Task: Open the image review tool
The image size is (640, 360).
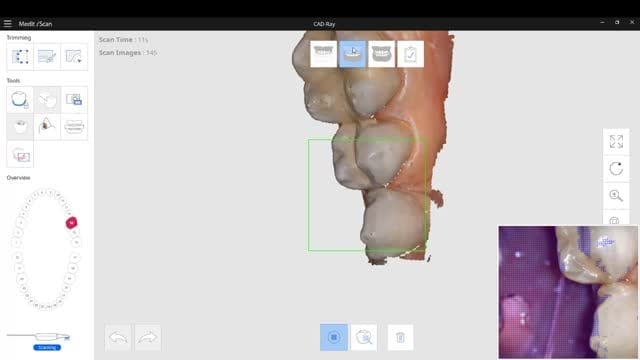Action: pos(20,154)
